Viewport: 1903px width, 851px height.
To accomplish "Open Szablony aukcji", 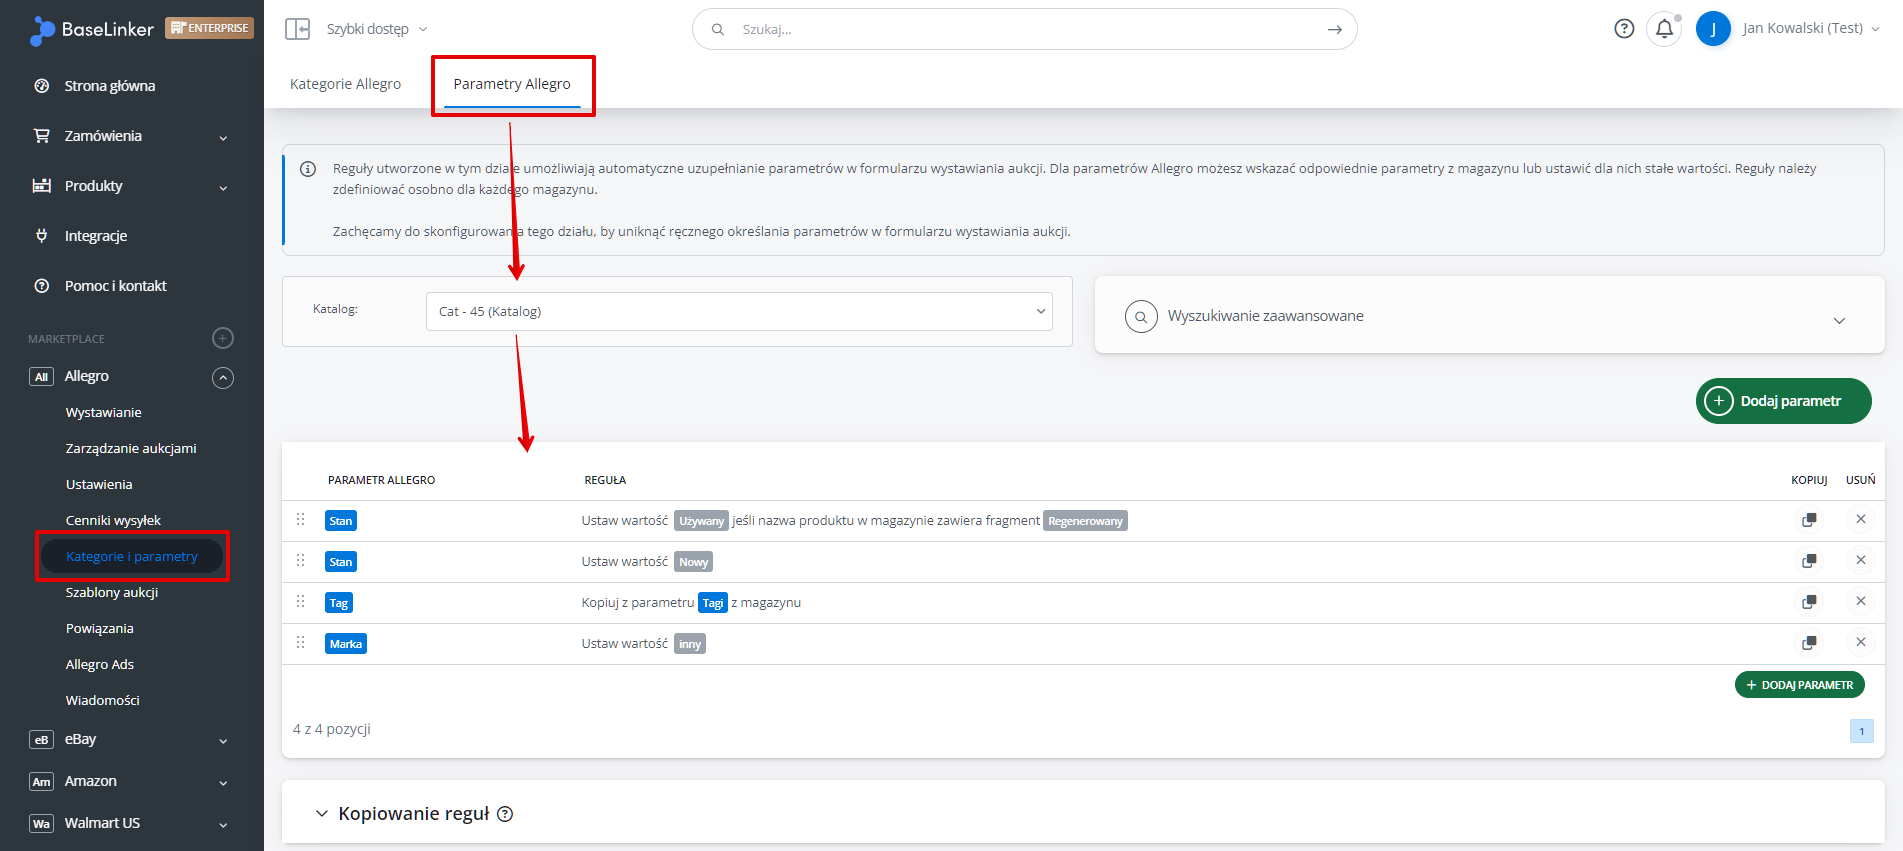I will click(x=112, y=592).
